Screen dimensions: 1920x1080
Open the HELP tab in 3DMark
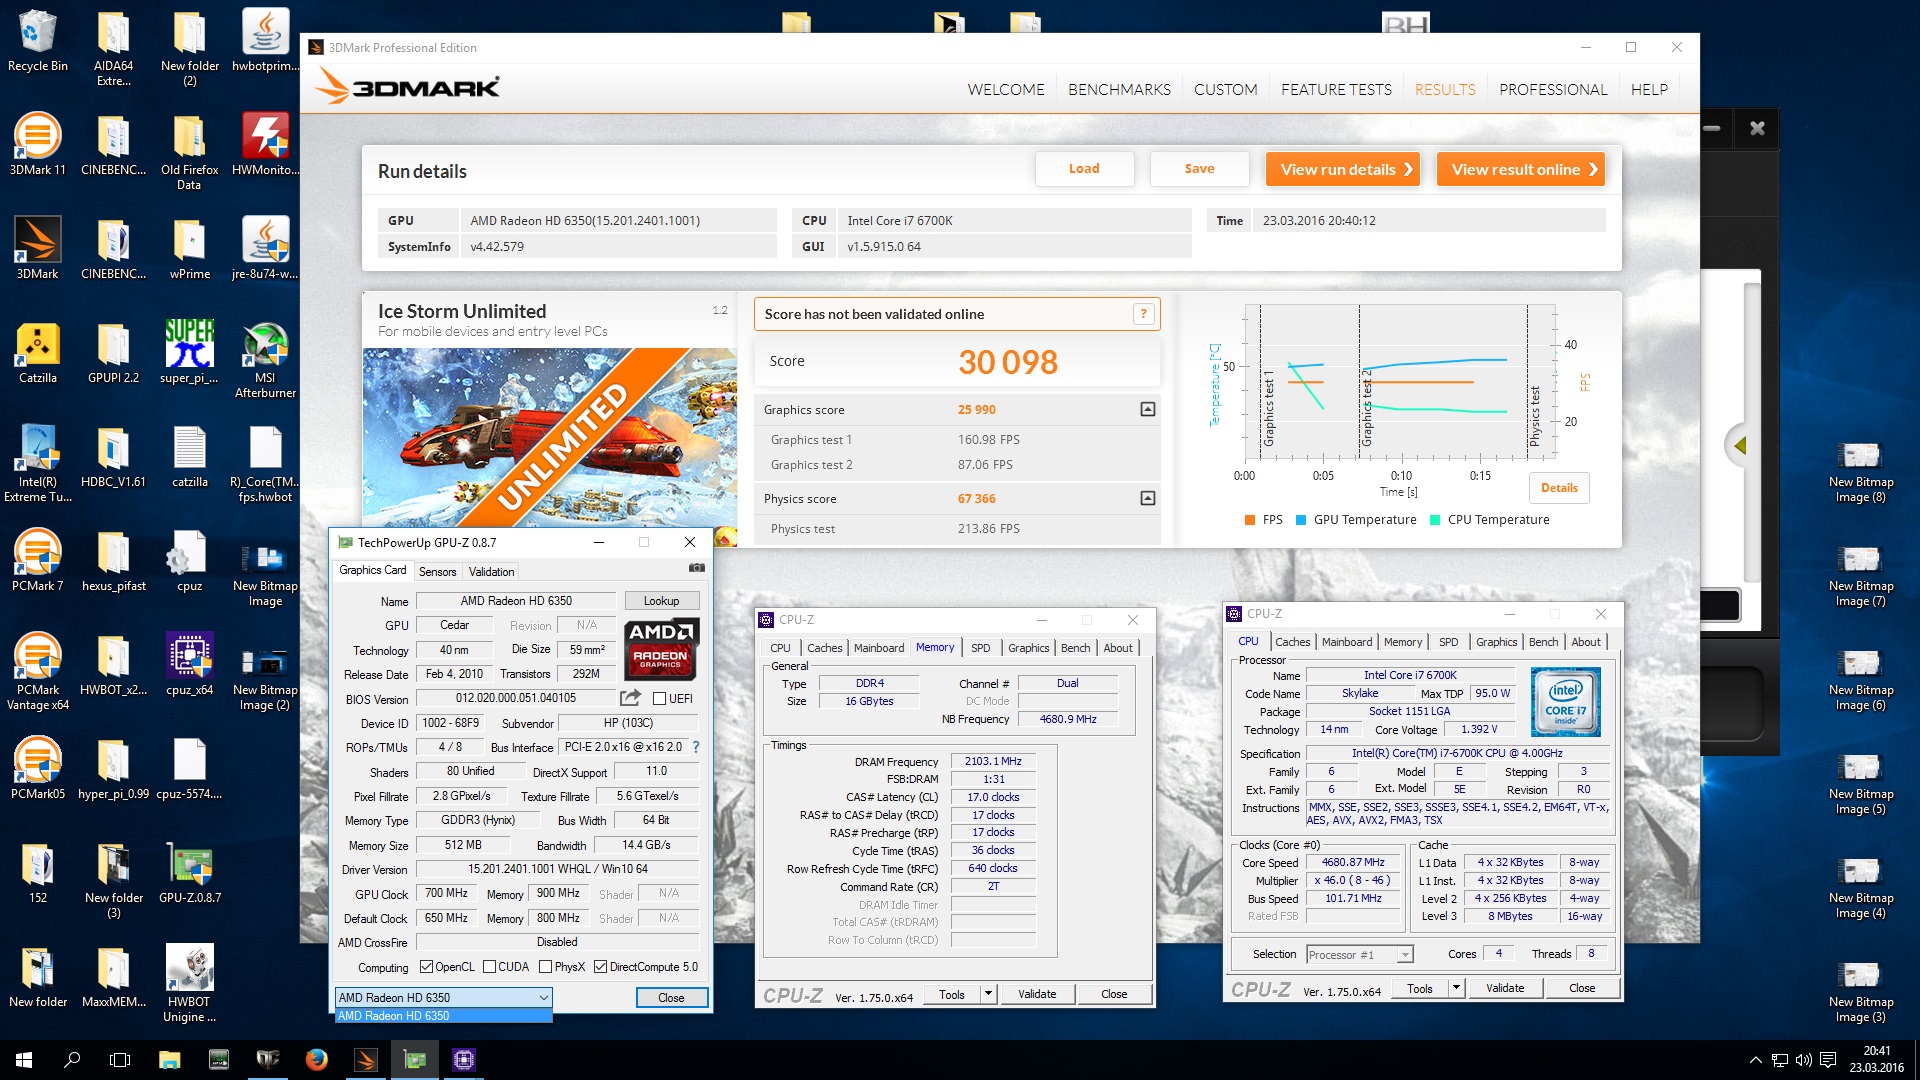(x=1649, y=89)
